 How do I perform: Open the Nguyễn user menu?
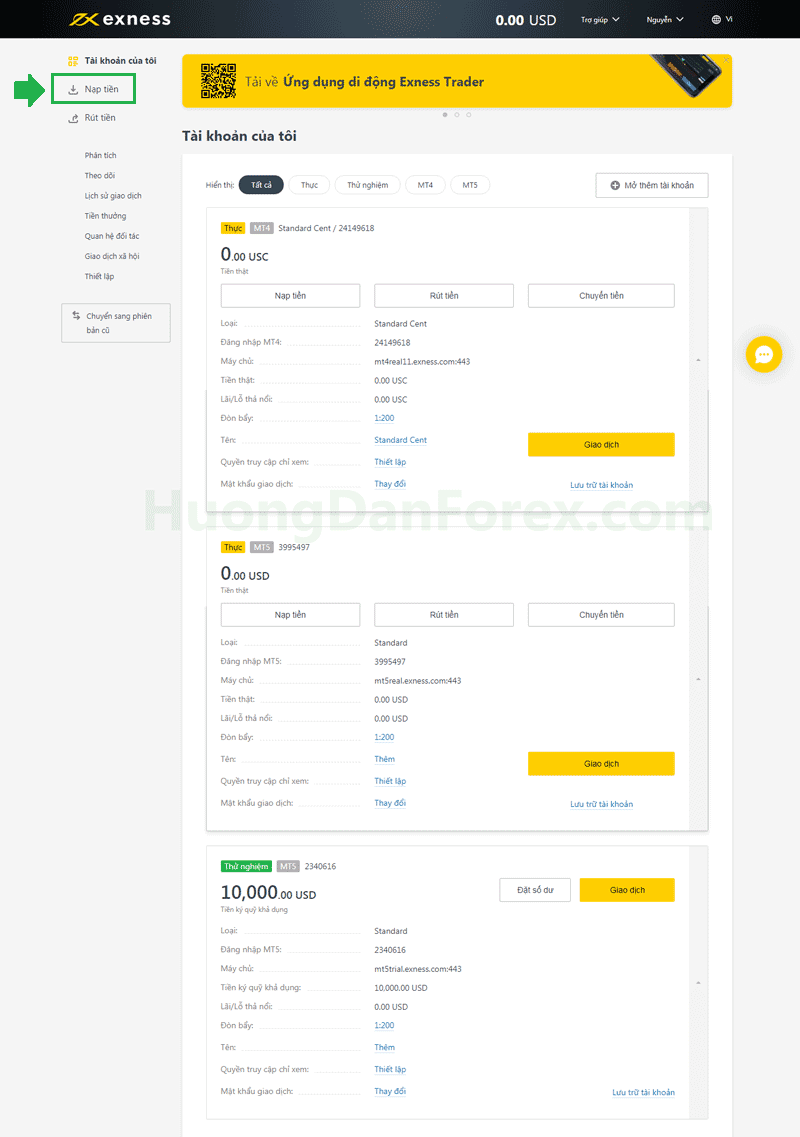(x=665, y=20)
